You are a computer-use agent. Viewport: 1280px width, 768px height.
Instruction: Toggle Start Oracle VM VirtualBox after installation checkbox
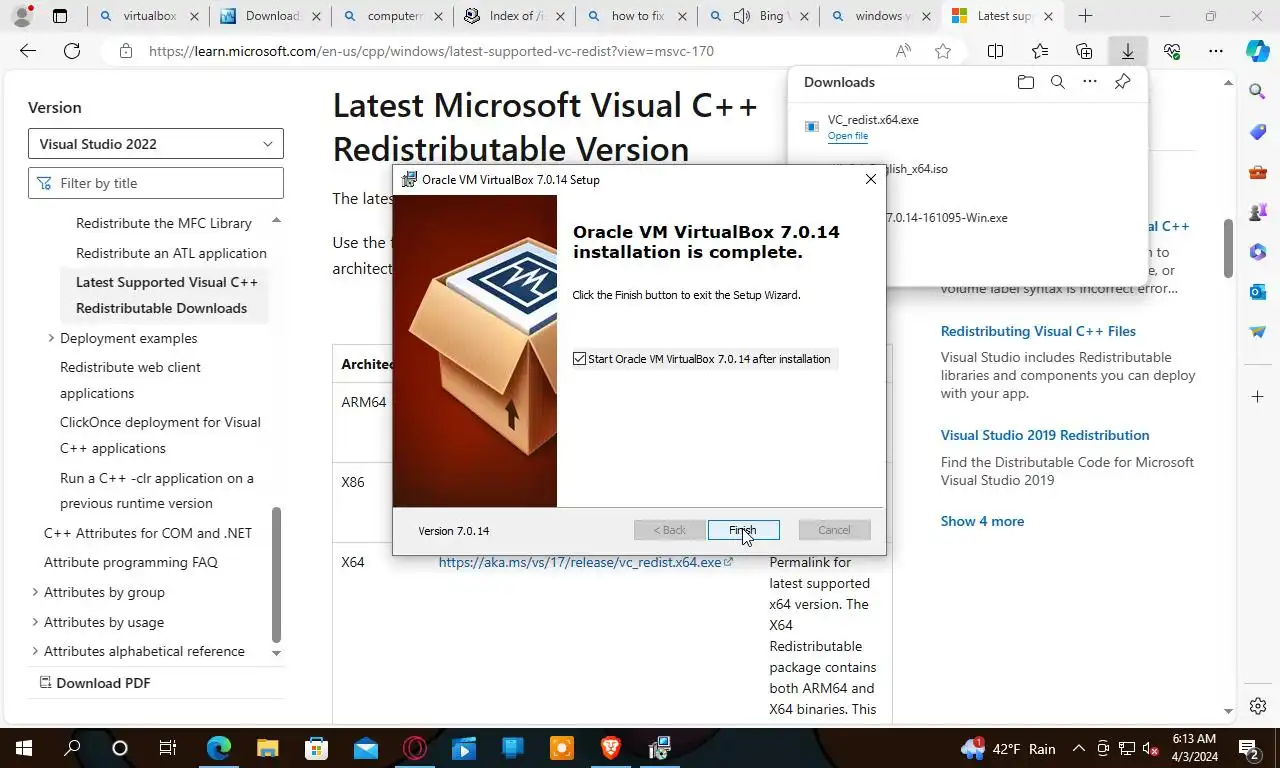tap(579, 359)
